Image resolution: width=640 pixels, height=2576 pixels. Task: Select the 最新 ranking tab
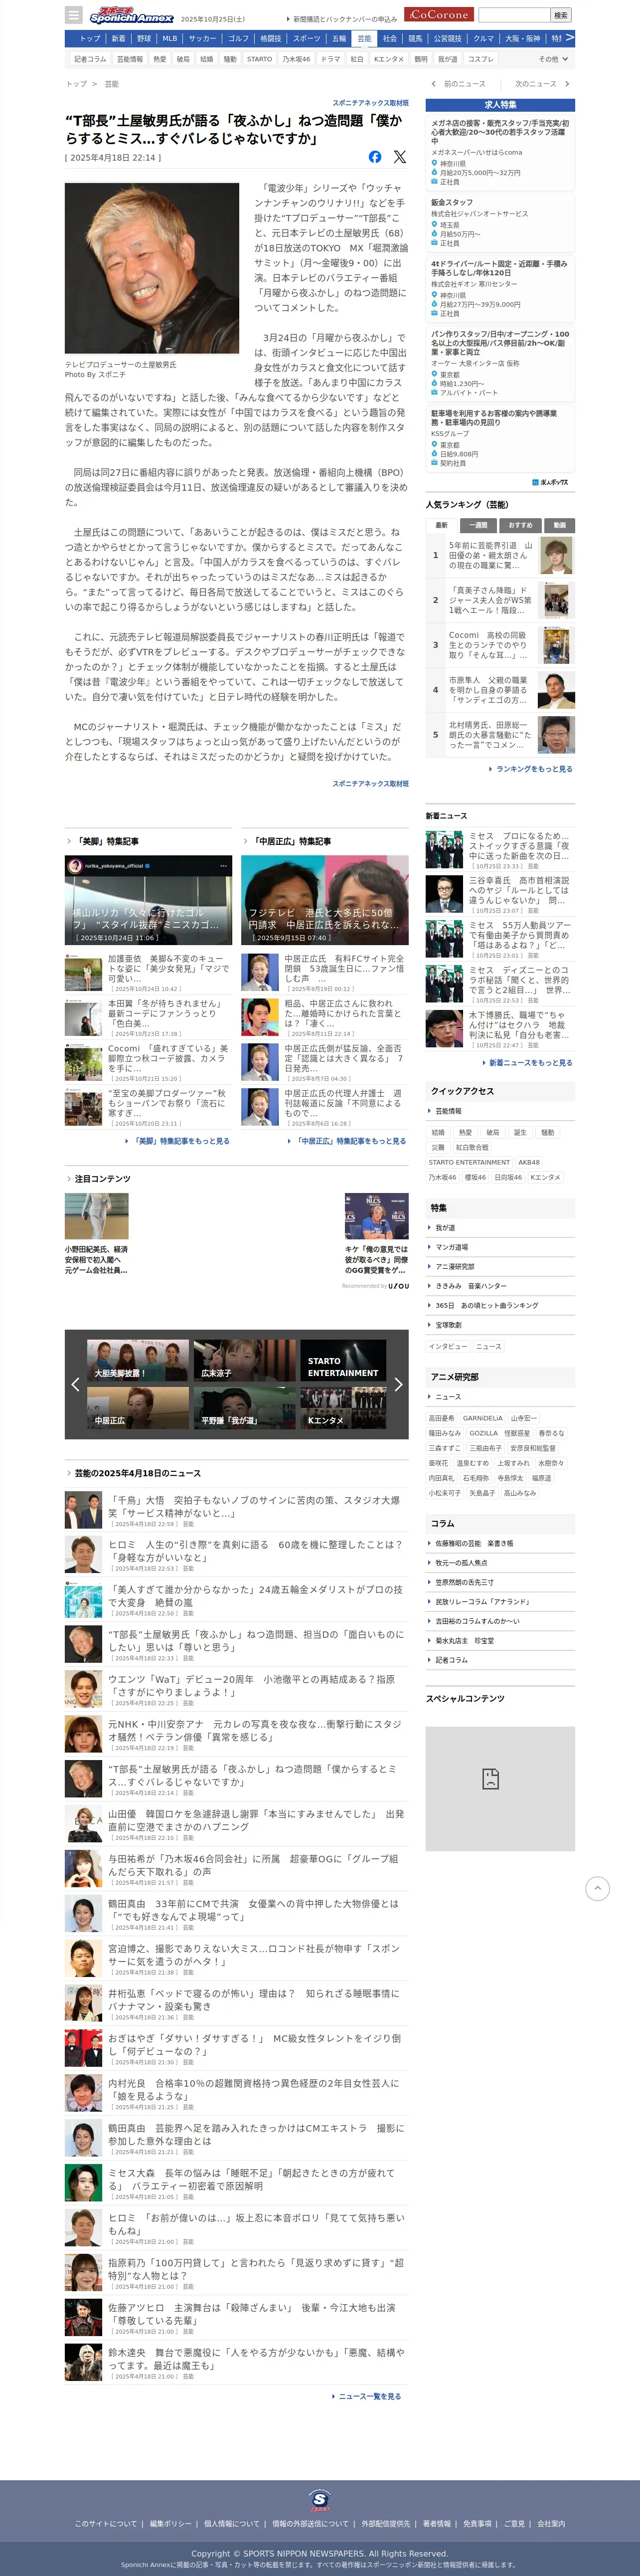pyautogui.click(x=441, y=525)
